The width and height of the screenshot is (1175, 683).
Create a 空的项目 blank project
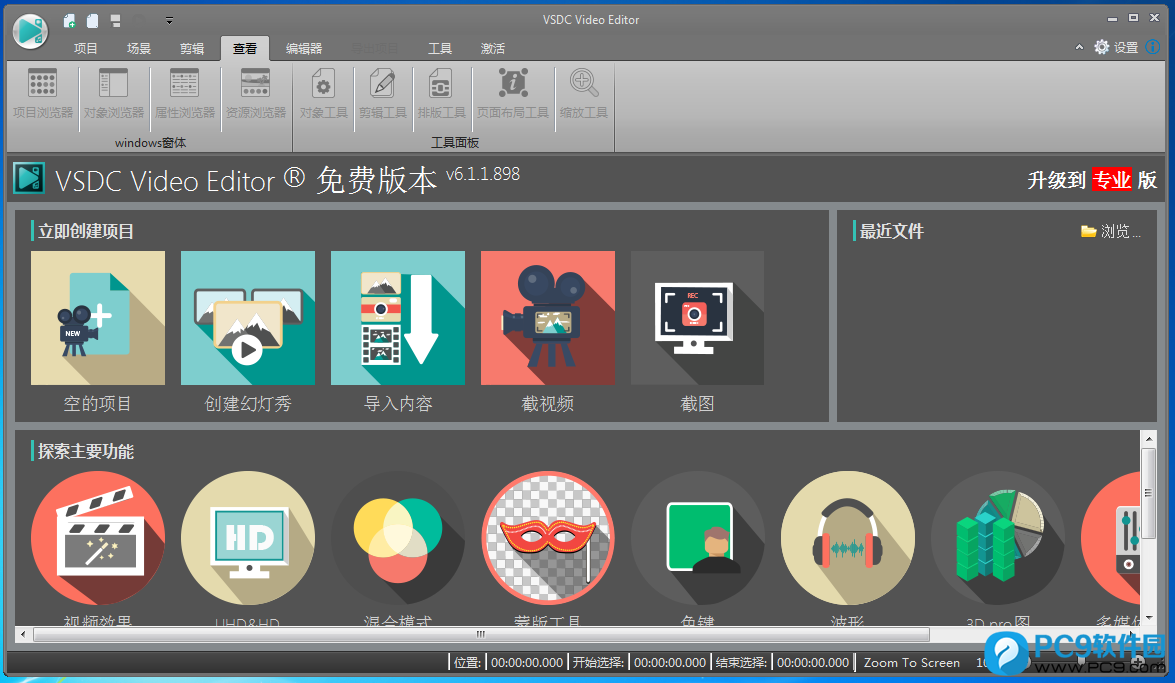[x=97, y=318]
